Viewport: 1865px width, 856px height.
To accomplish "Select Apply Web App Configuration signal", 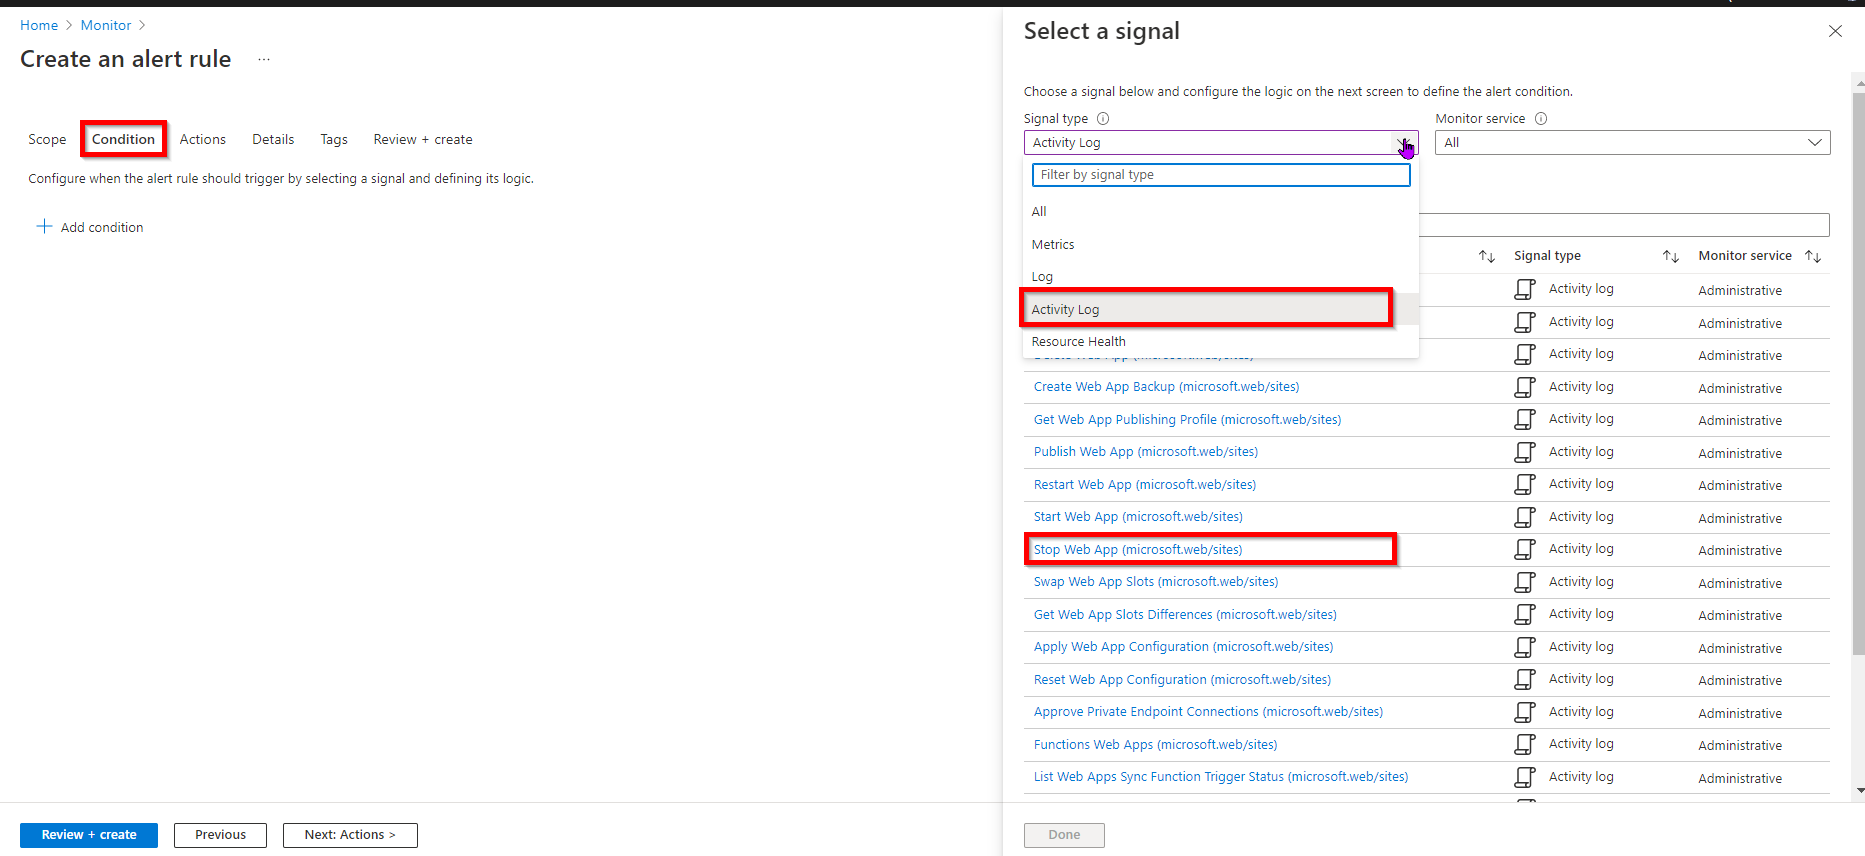I will click(x=1184, y=647).
